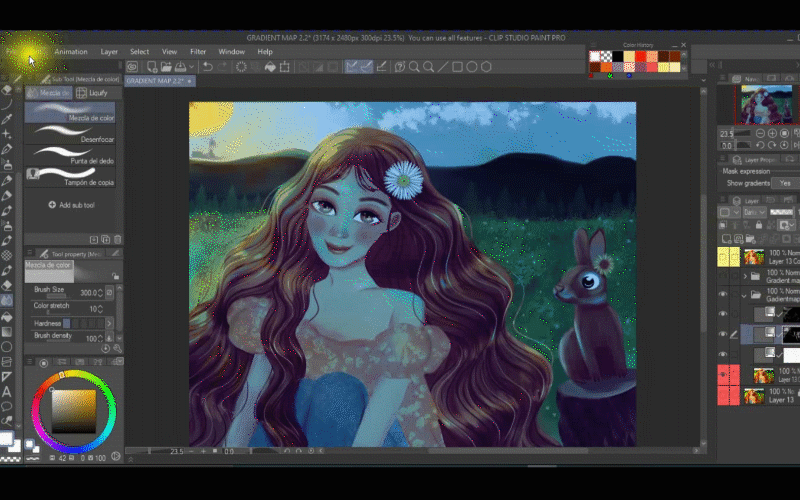Select the Text tool
The height and width of the screenshot is (500, 800).
click(7, 391)
